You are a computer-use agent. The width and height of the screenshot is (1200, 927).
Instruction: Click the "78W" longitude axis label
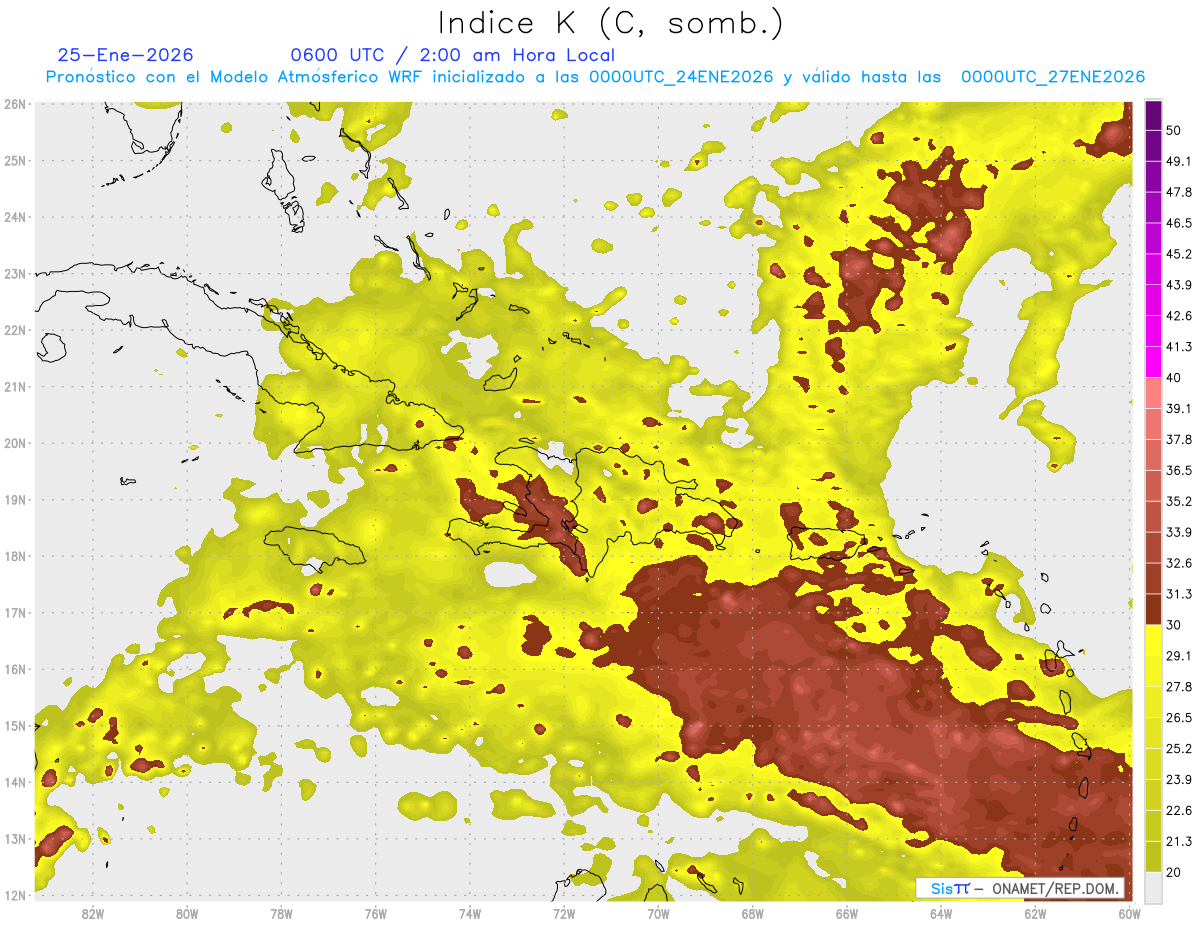[x=281, y=913]
